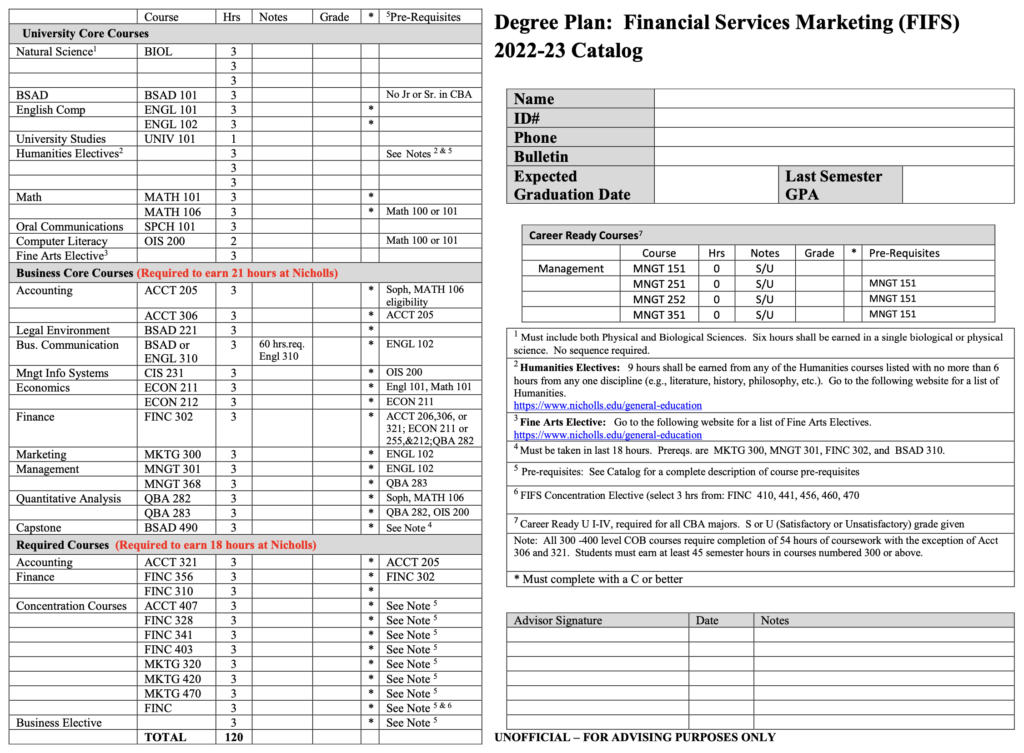Click the ENGL 101 course cell
The height and width of the screenshot is (753, 1024).
pyautogui.click(x=176, y=110)
